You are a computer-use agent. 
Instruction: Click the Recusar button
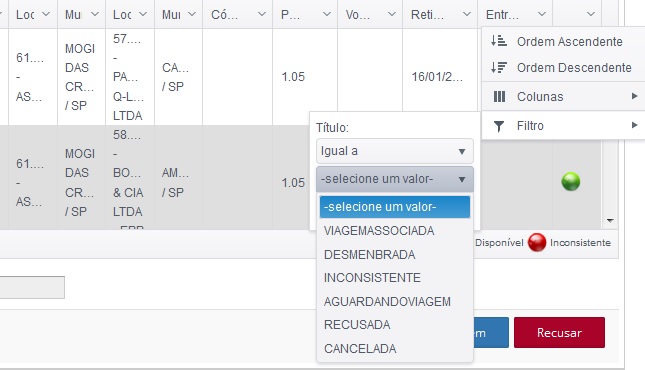559,333
